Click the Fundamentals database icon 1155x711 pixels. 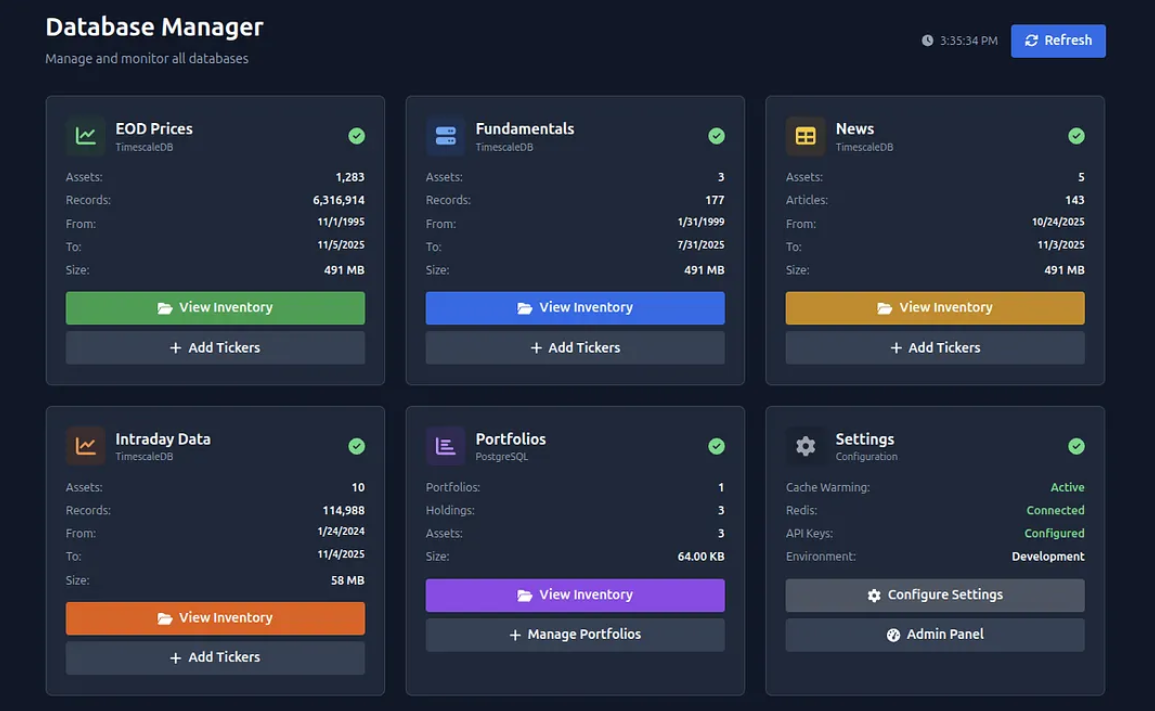tap(445, 136)
